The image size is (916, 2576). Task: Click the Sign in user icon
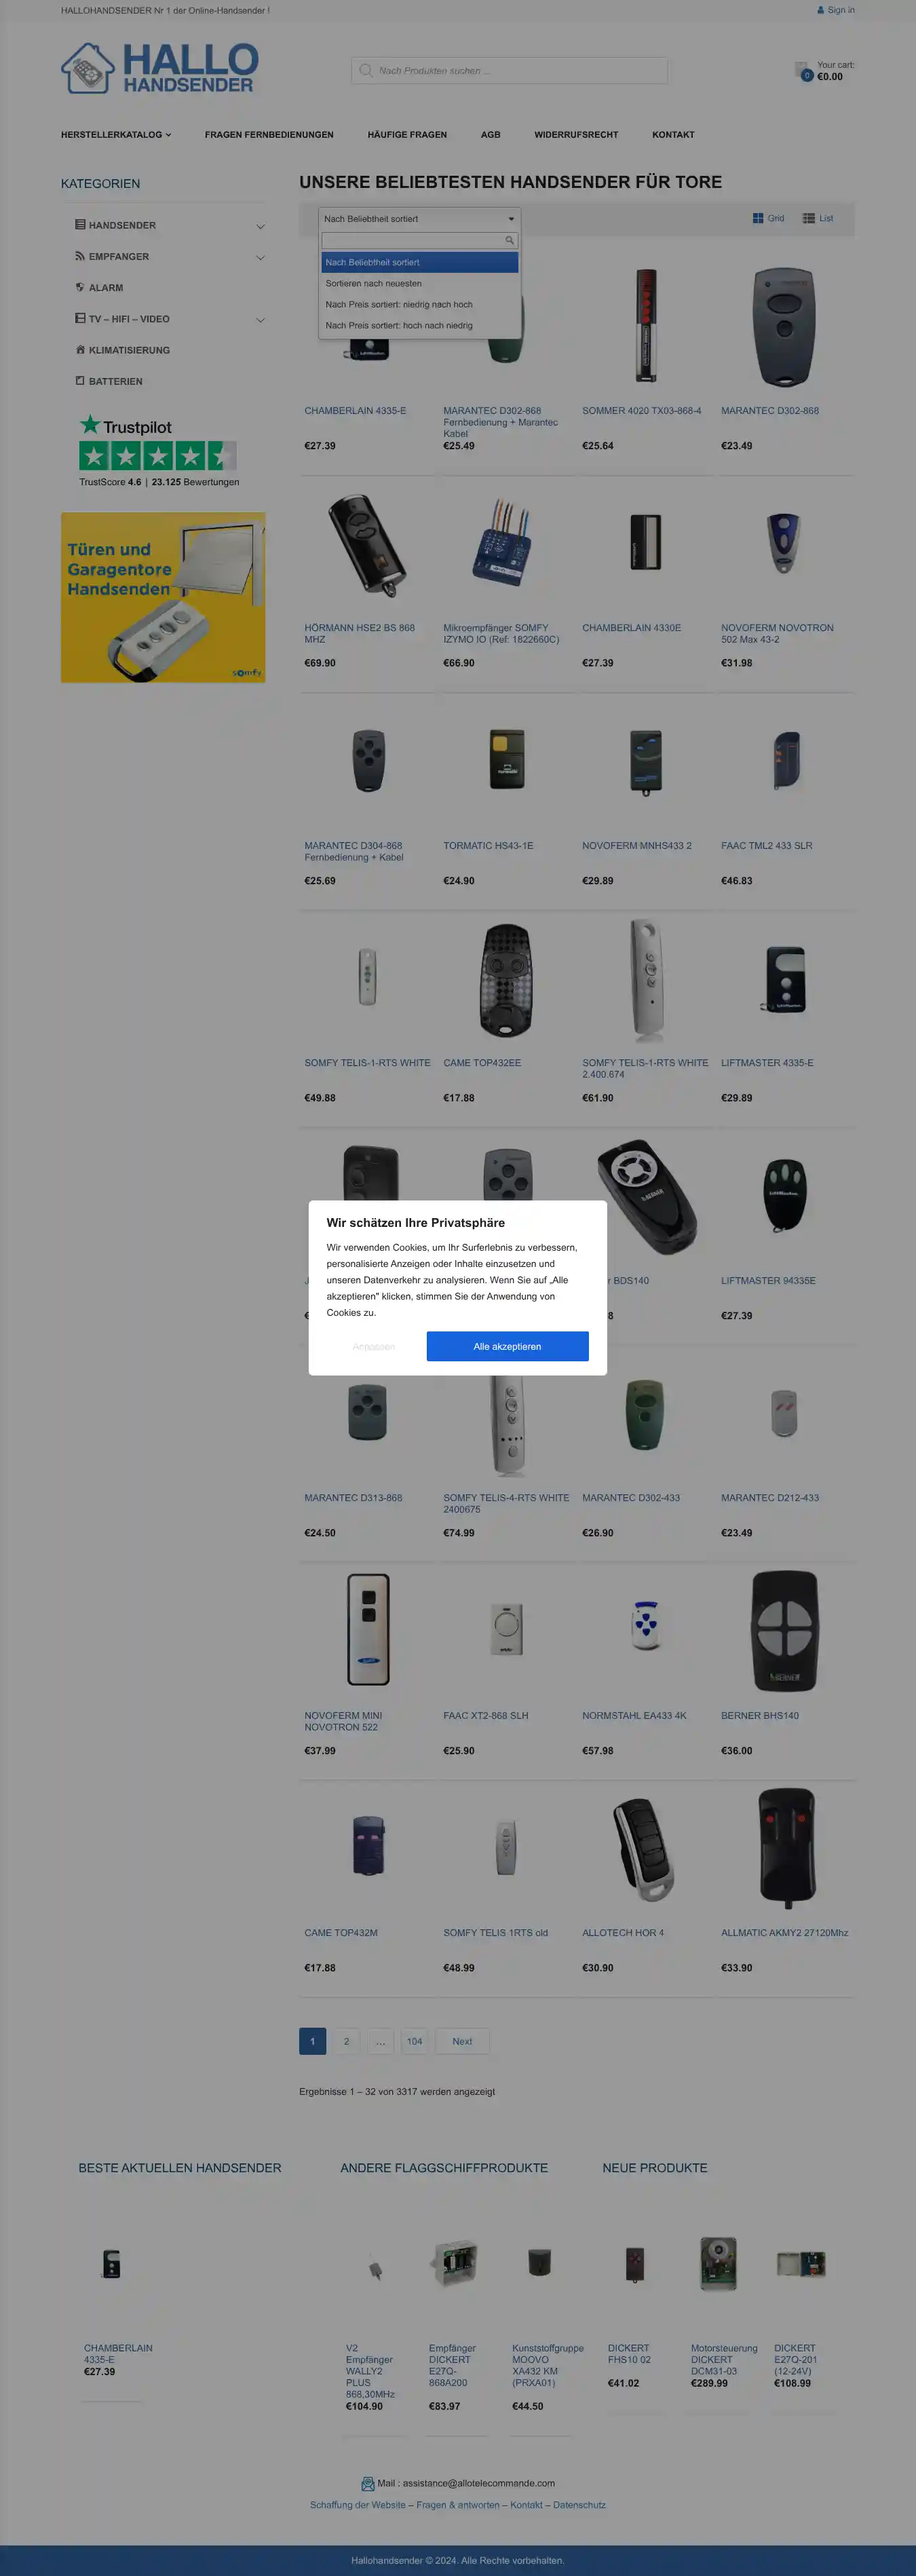point(821,10)
